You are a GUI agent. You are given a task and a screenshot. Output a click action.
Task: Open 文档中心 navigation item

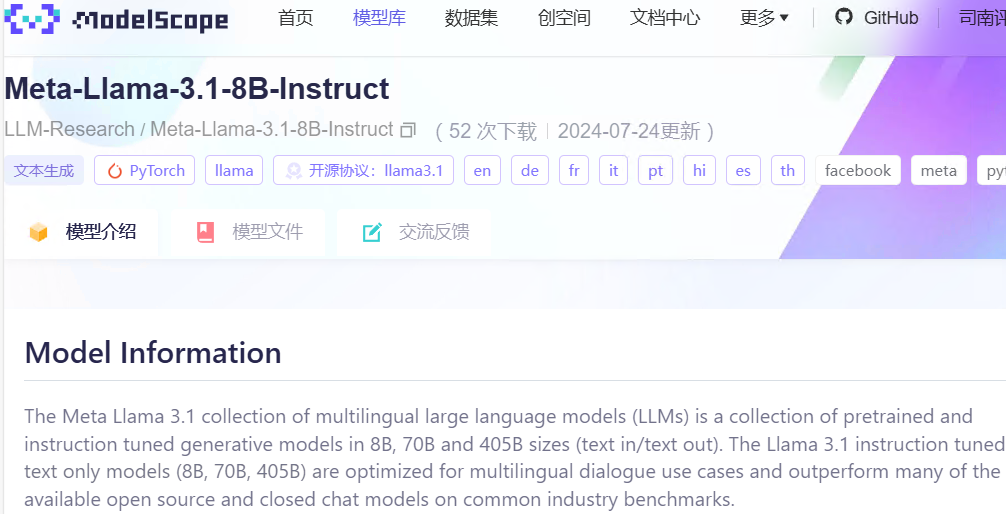coord(665,17)
